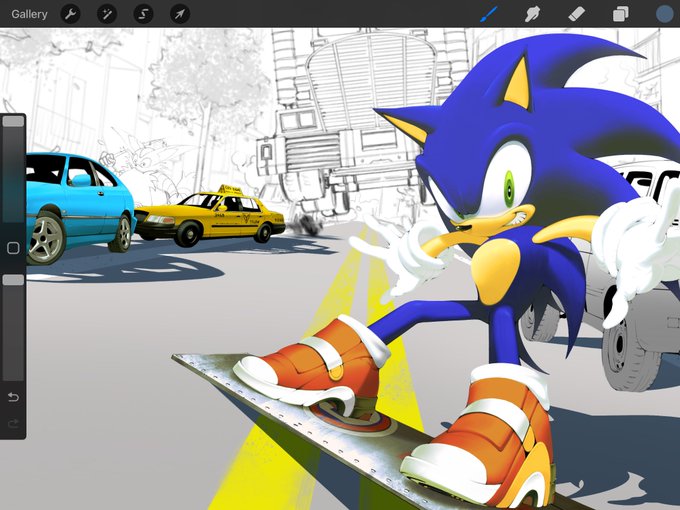The height and width of the screenshot is (510, 680).
Task: Open the active color picker
Action: (x=664, y=14)
